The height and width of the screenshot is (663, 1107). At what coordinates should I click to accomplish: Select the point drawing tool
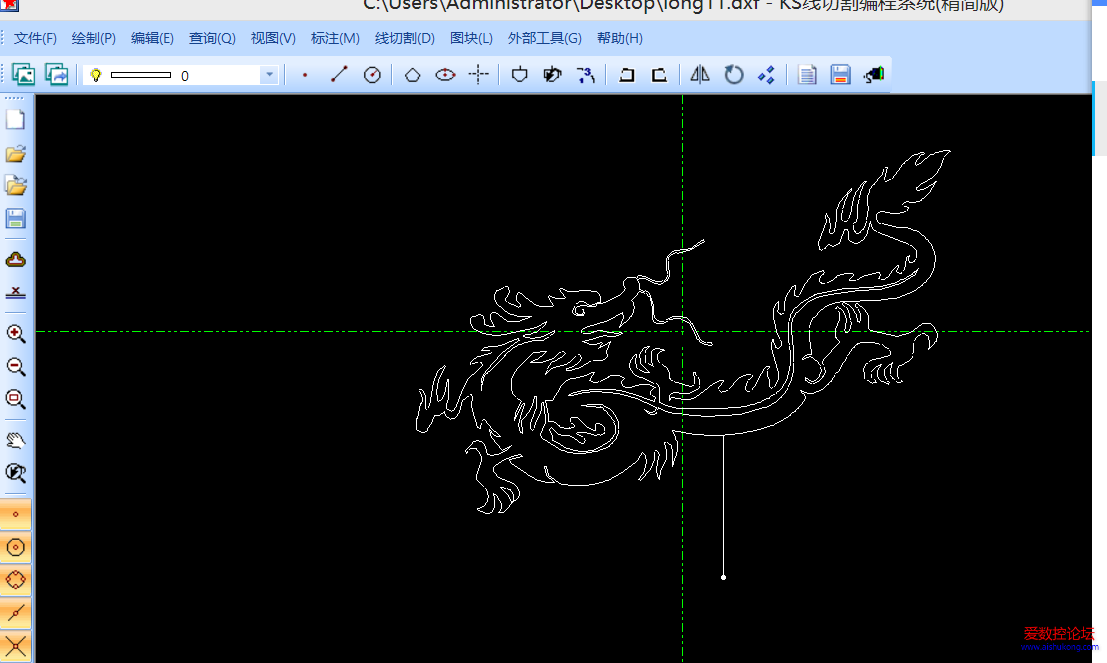tap(305, 75)
